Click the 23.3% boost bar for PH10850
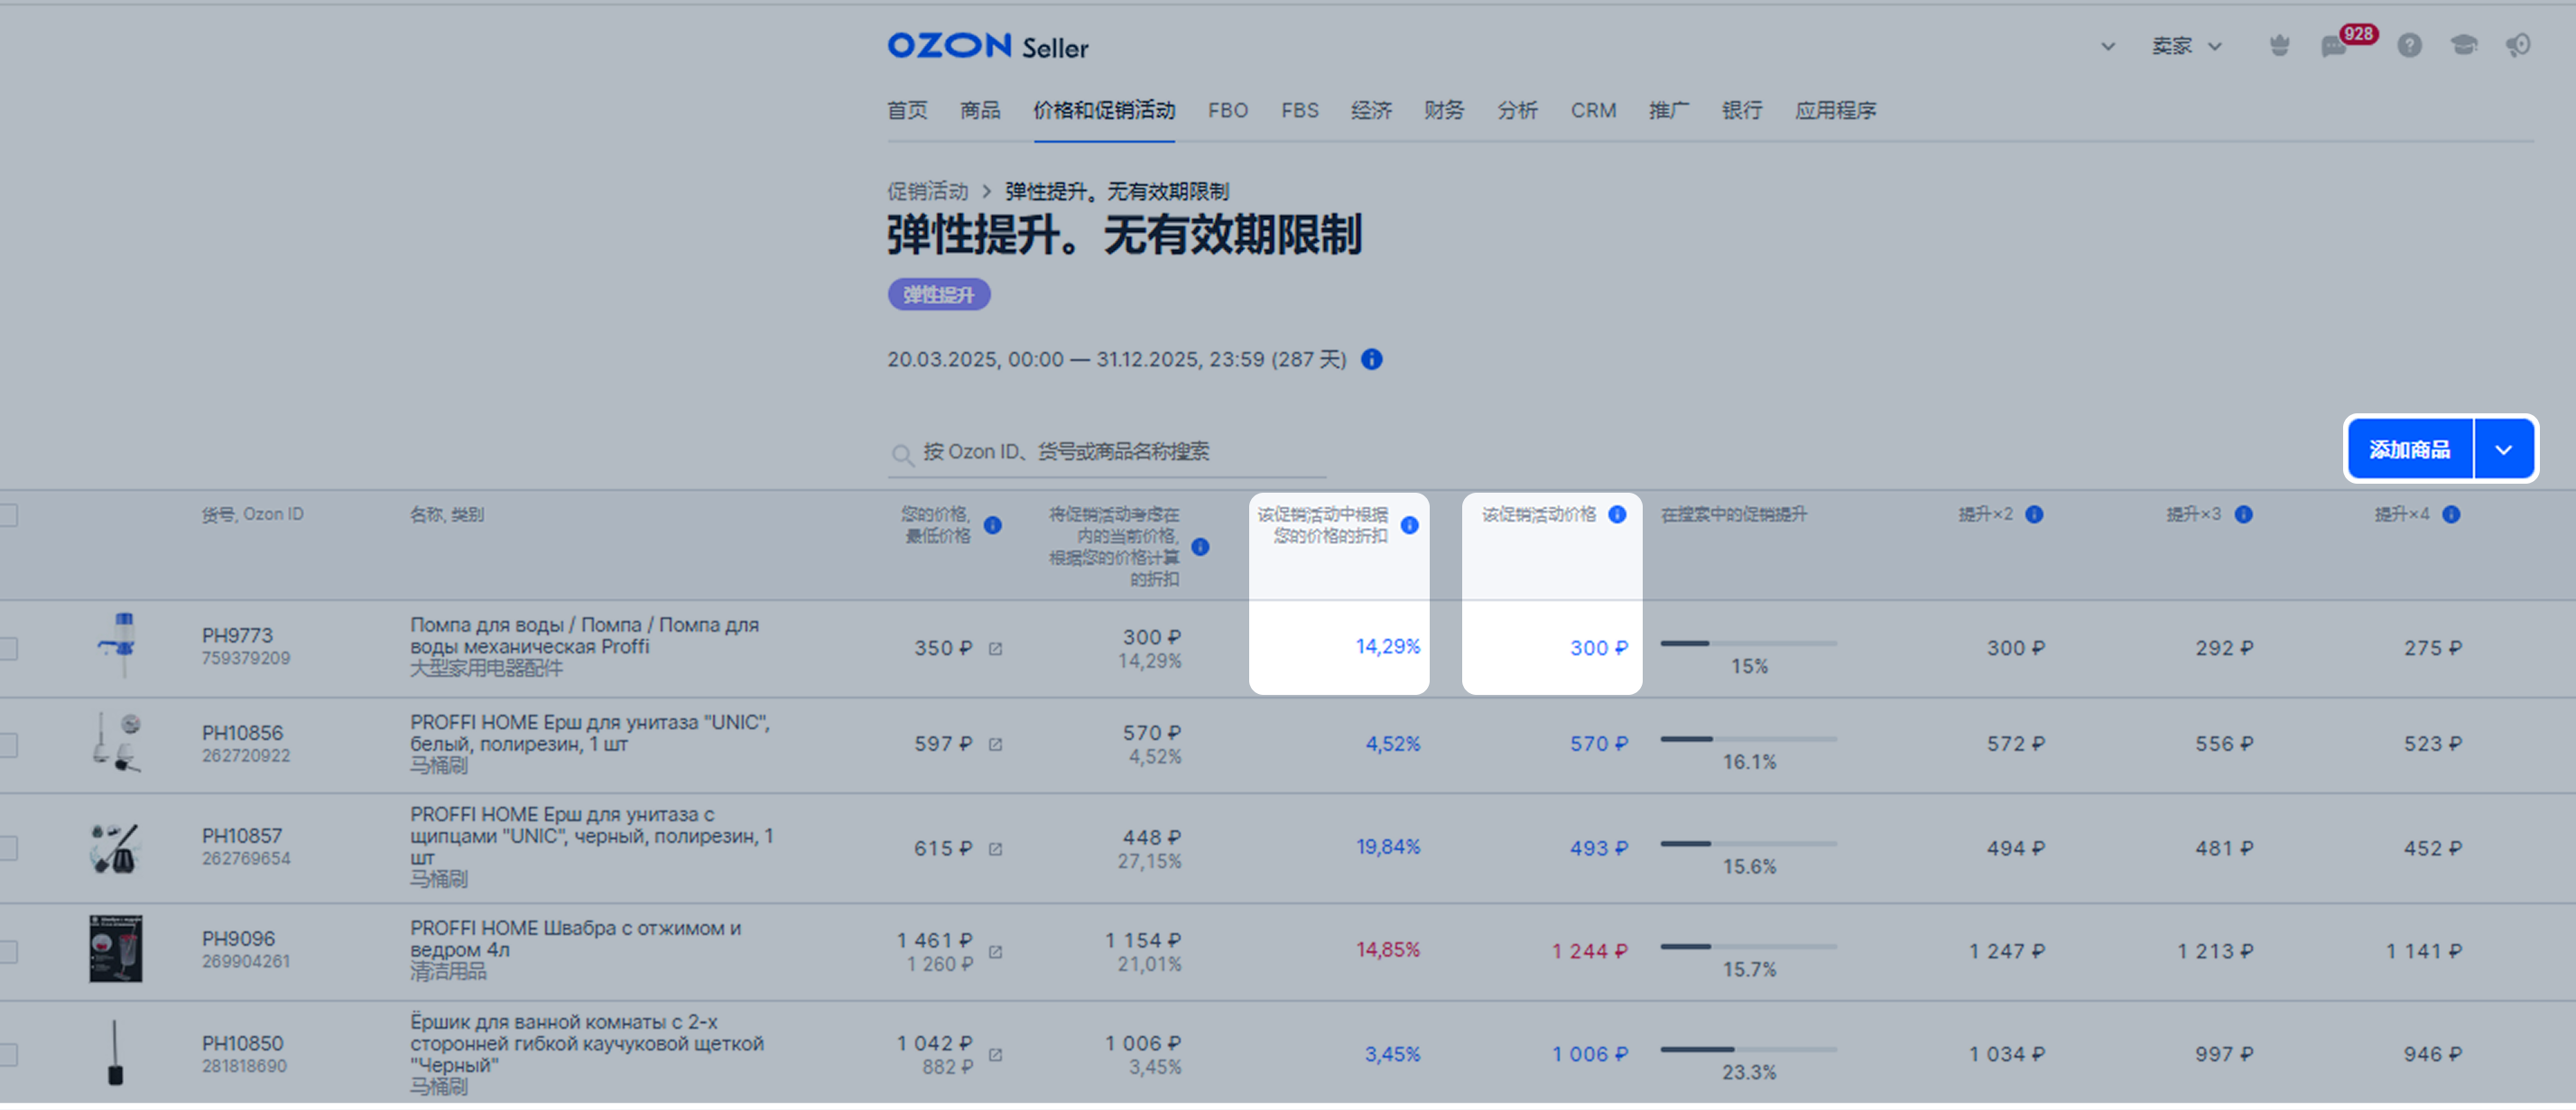The width and height of the screenshot is (2576, 1110). pyautogui.click(x=1748, y=1050)
